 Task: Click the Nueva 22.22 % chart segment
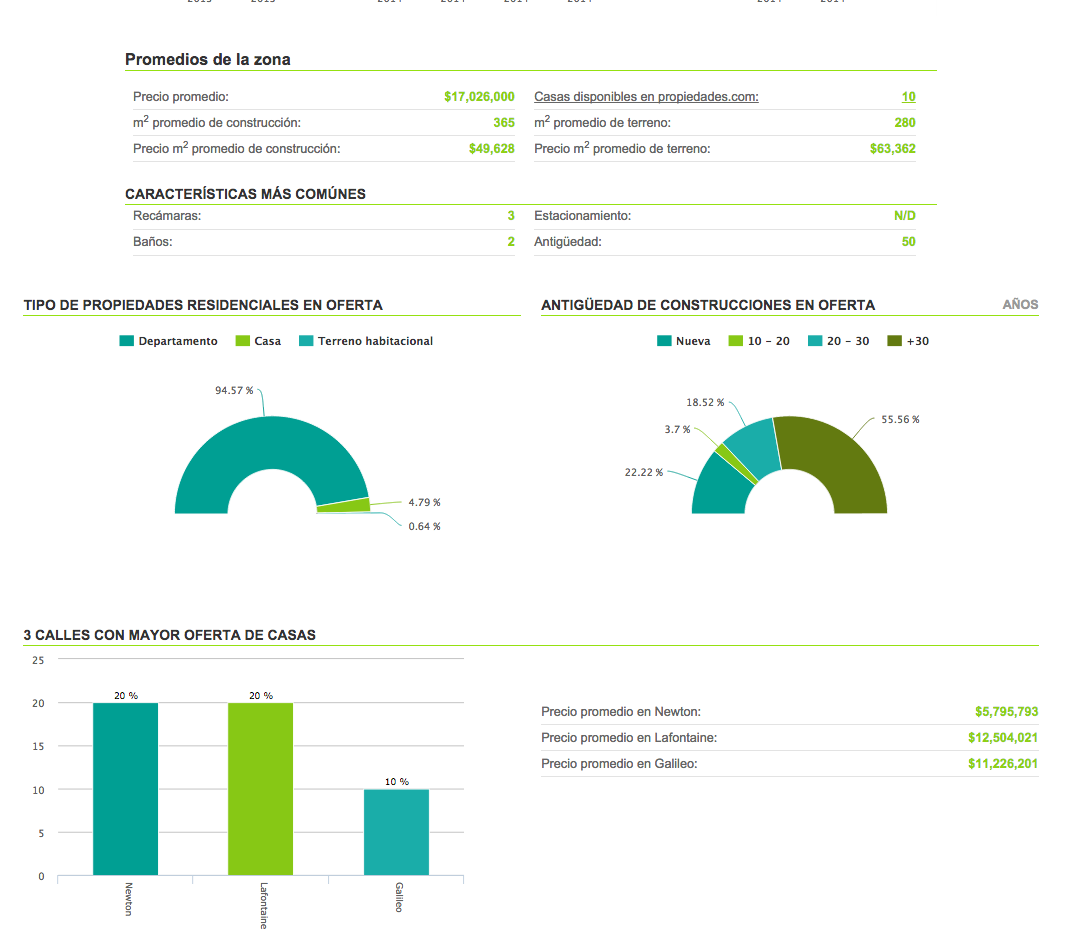pos(718,488)
